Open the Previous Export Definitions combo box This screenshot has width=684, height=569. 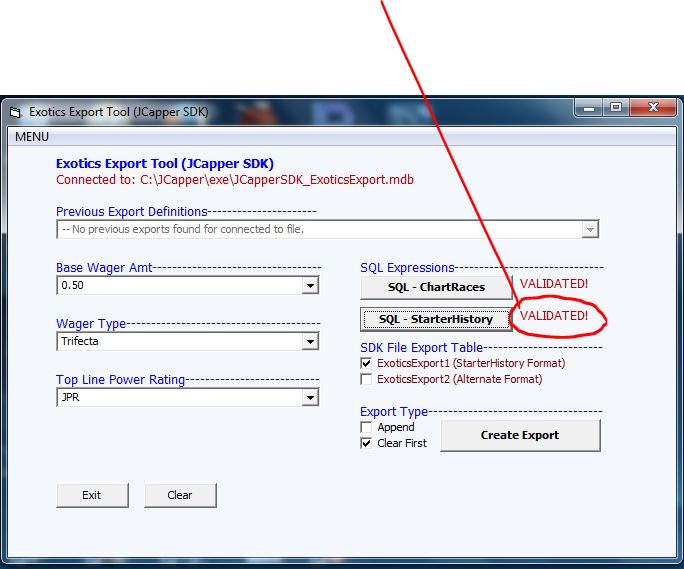tap(328, 229)
